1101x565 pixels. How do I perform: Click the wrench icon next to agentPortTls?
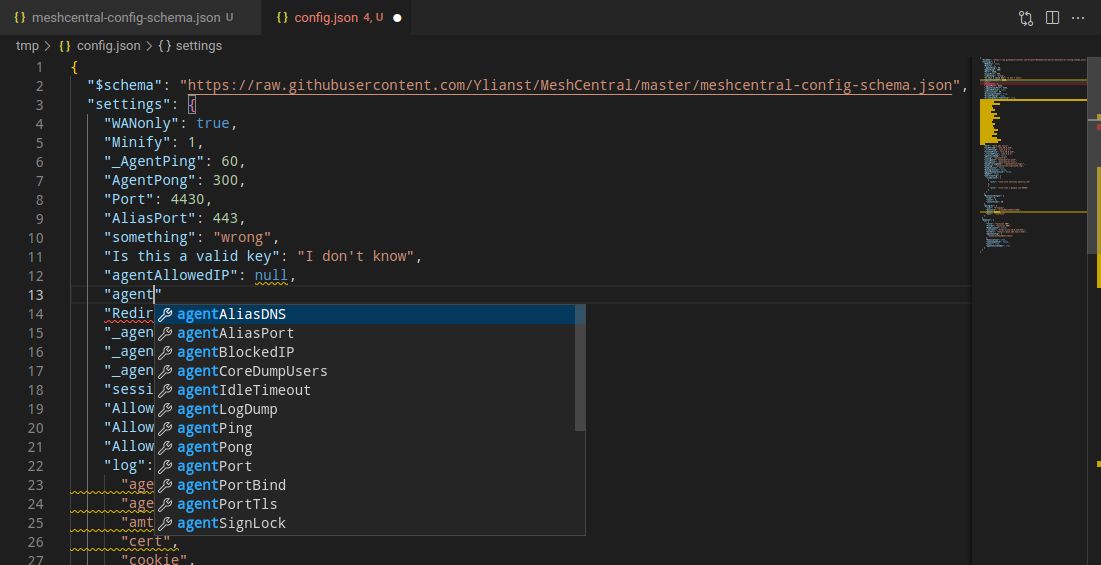166,505
